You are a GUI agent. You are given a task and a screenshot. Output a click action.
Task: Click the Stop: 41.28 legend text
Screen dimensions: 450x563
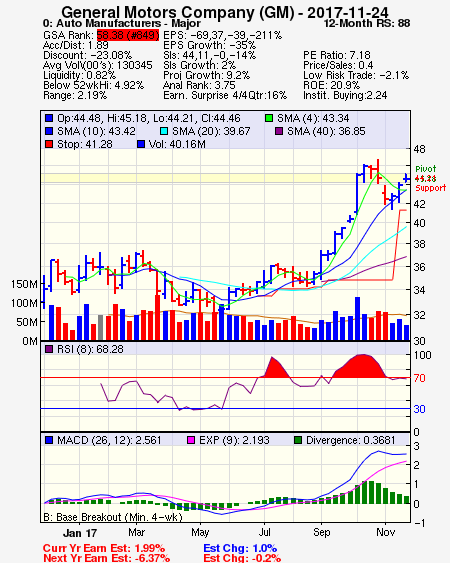85,144
